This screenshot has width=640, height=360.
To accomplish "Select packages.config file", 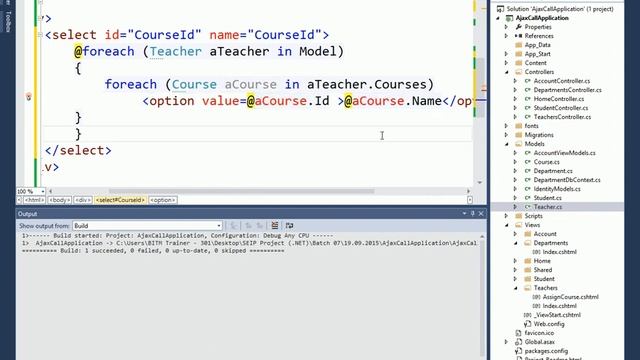I will tap(546, 351).
